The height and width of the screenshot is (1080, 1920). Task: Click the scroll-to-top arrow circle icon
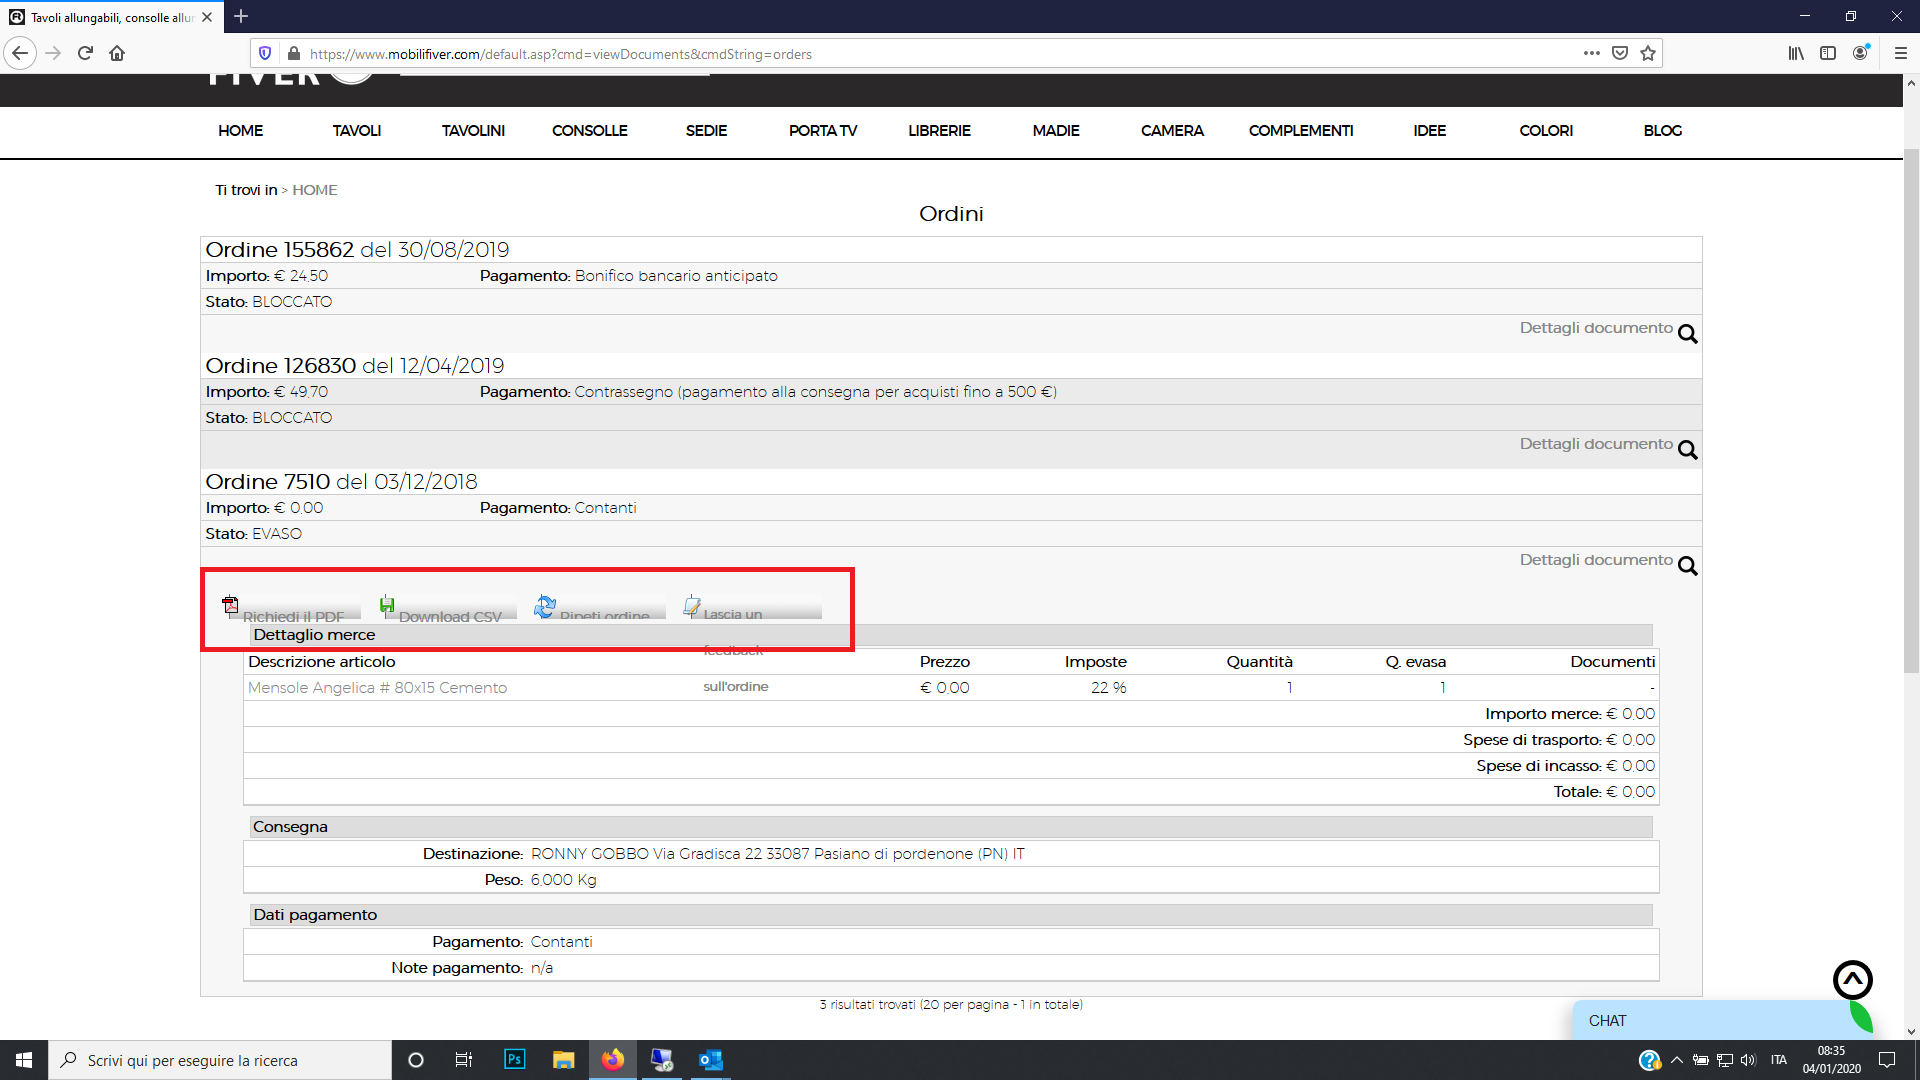coord(1852,980)
